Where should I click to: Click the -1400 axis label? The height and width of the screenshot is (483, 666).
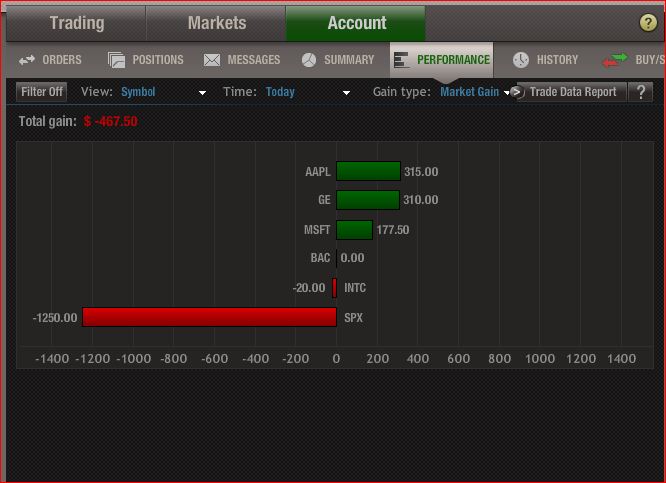pyautogui.click(x=52, y=359)
